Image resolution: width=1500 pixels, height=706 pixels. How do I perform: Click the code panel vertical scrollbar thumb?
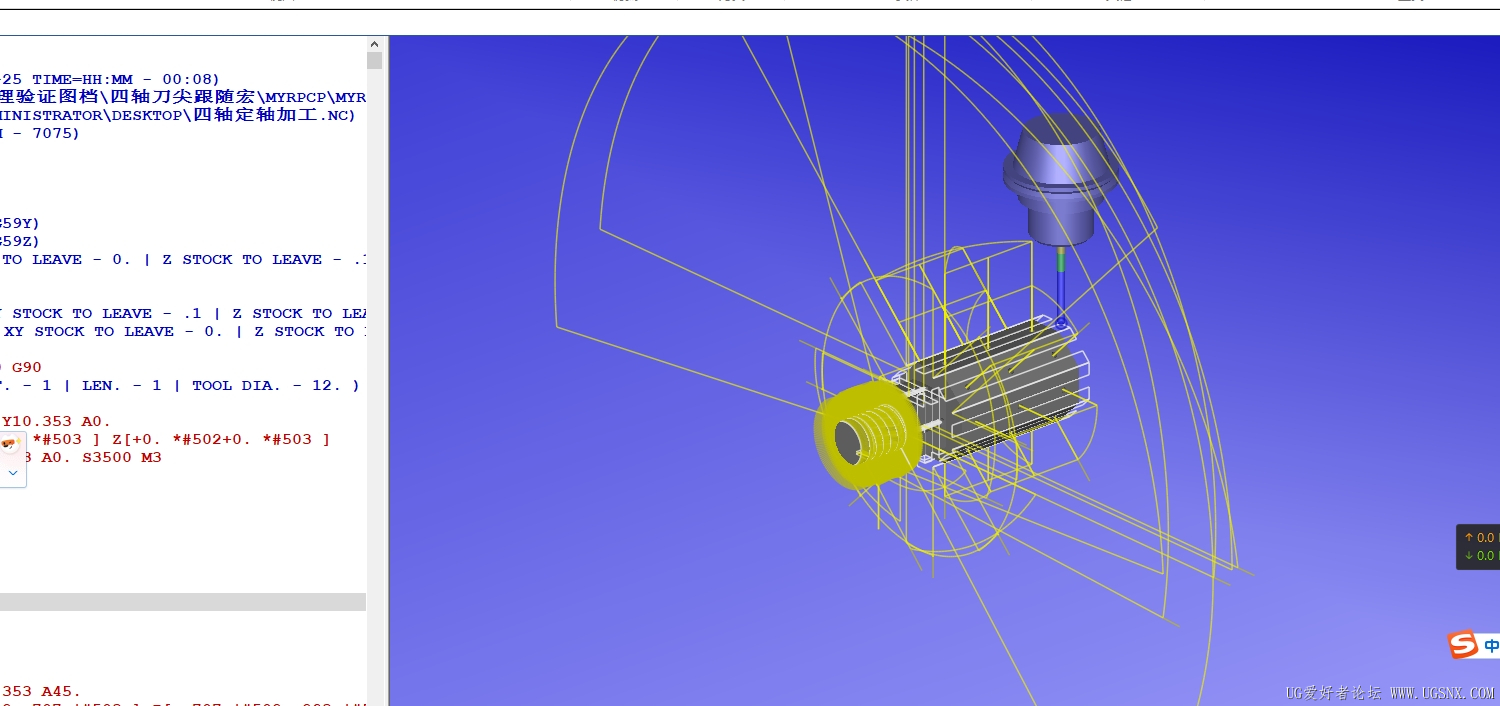[374, 60]
